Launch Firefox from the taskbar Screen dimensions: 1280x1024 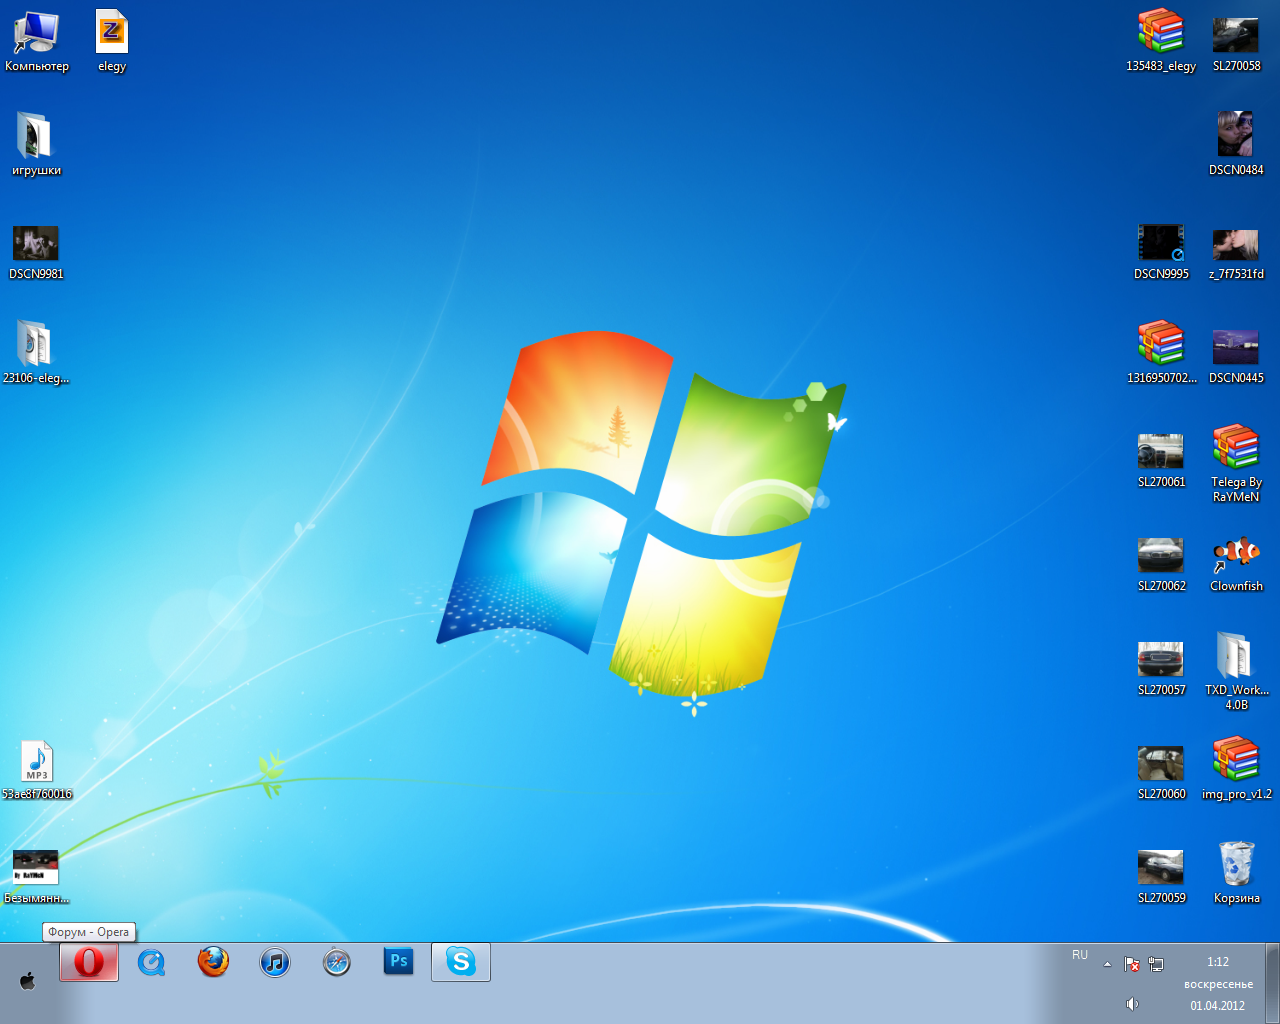(x=213, y=962)
